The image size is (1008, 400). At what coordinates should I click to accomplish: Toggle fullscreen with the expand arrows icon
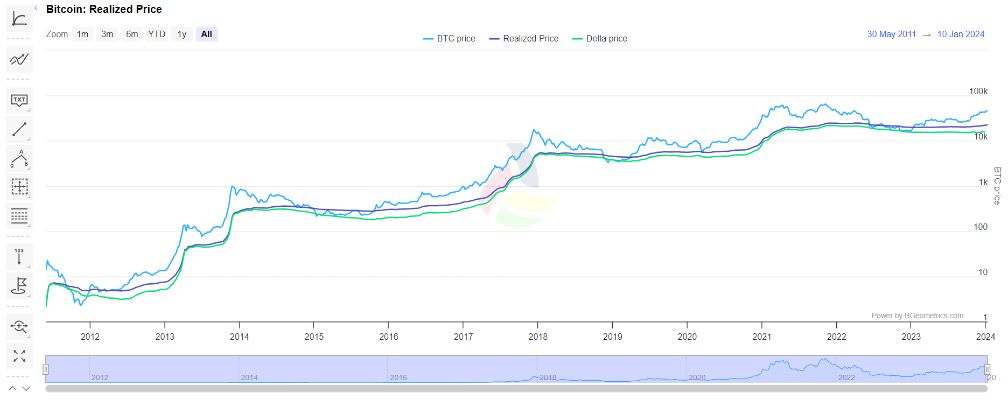pyautogui.click(x=19, y=355)
